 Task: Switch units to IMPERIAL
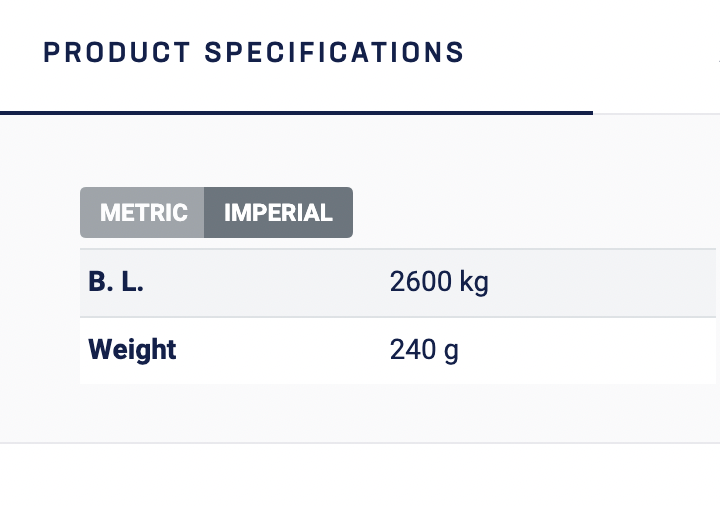point(278,213)
